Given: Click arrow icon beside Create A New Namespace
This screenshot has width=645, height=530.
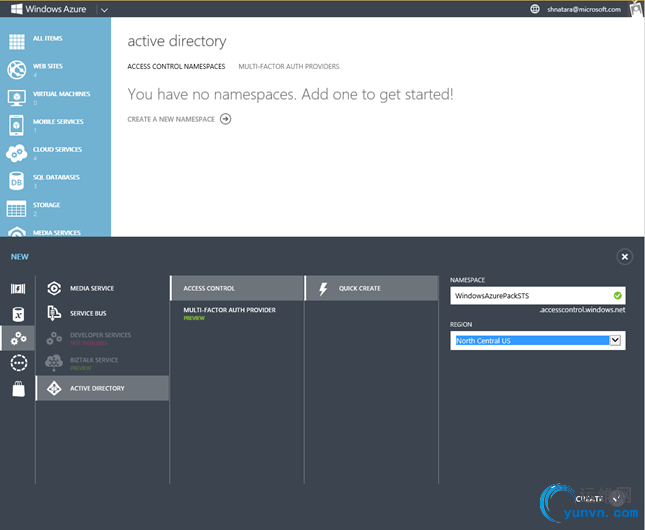Looking at the screenshot, I should (225, 119).
